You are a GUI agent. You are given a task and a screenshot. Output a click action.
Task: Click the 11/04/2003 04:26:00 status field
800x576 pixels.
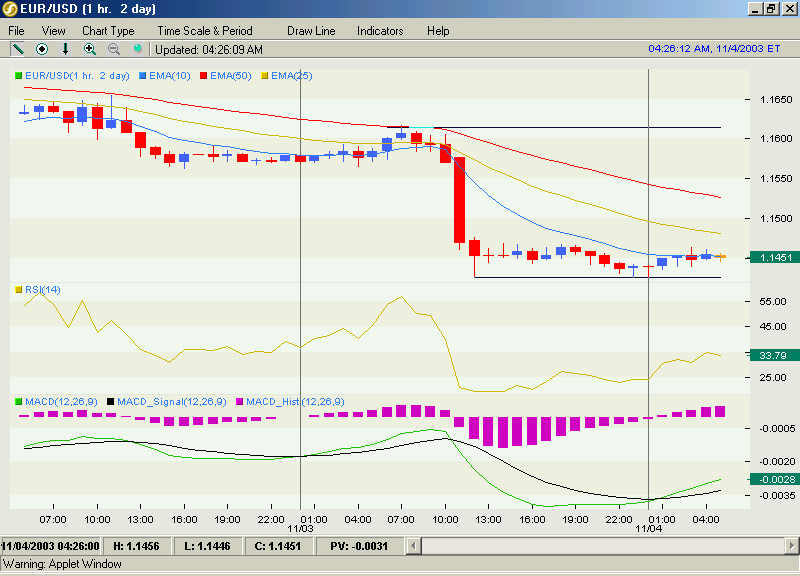51,546
